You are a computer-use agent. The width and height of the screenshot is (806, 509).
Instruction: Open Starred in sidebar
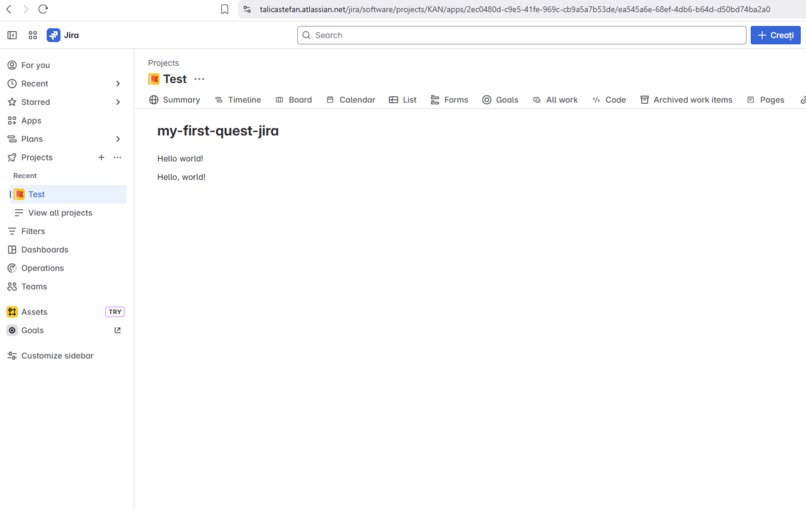[x=35, y=102]
